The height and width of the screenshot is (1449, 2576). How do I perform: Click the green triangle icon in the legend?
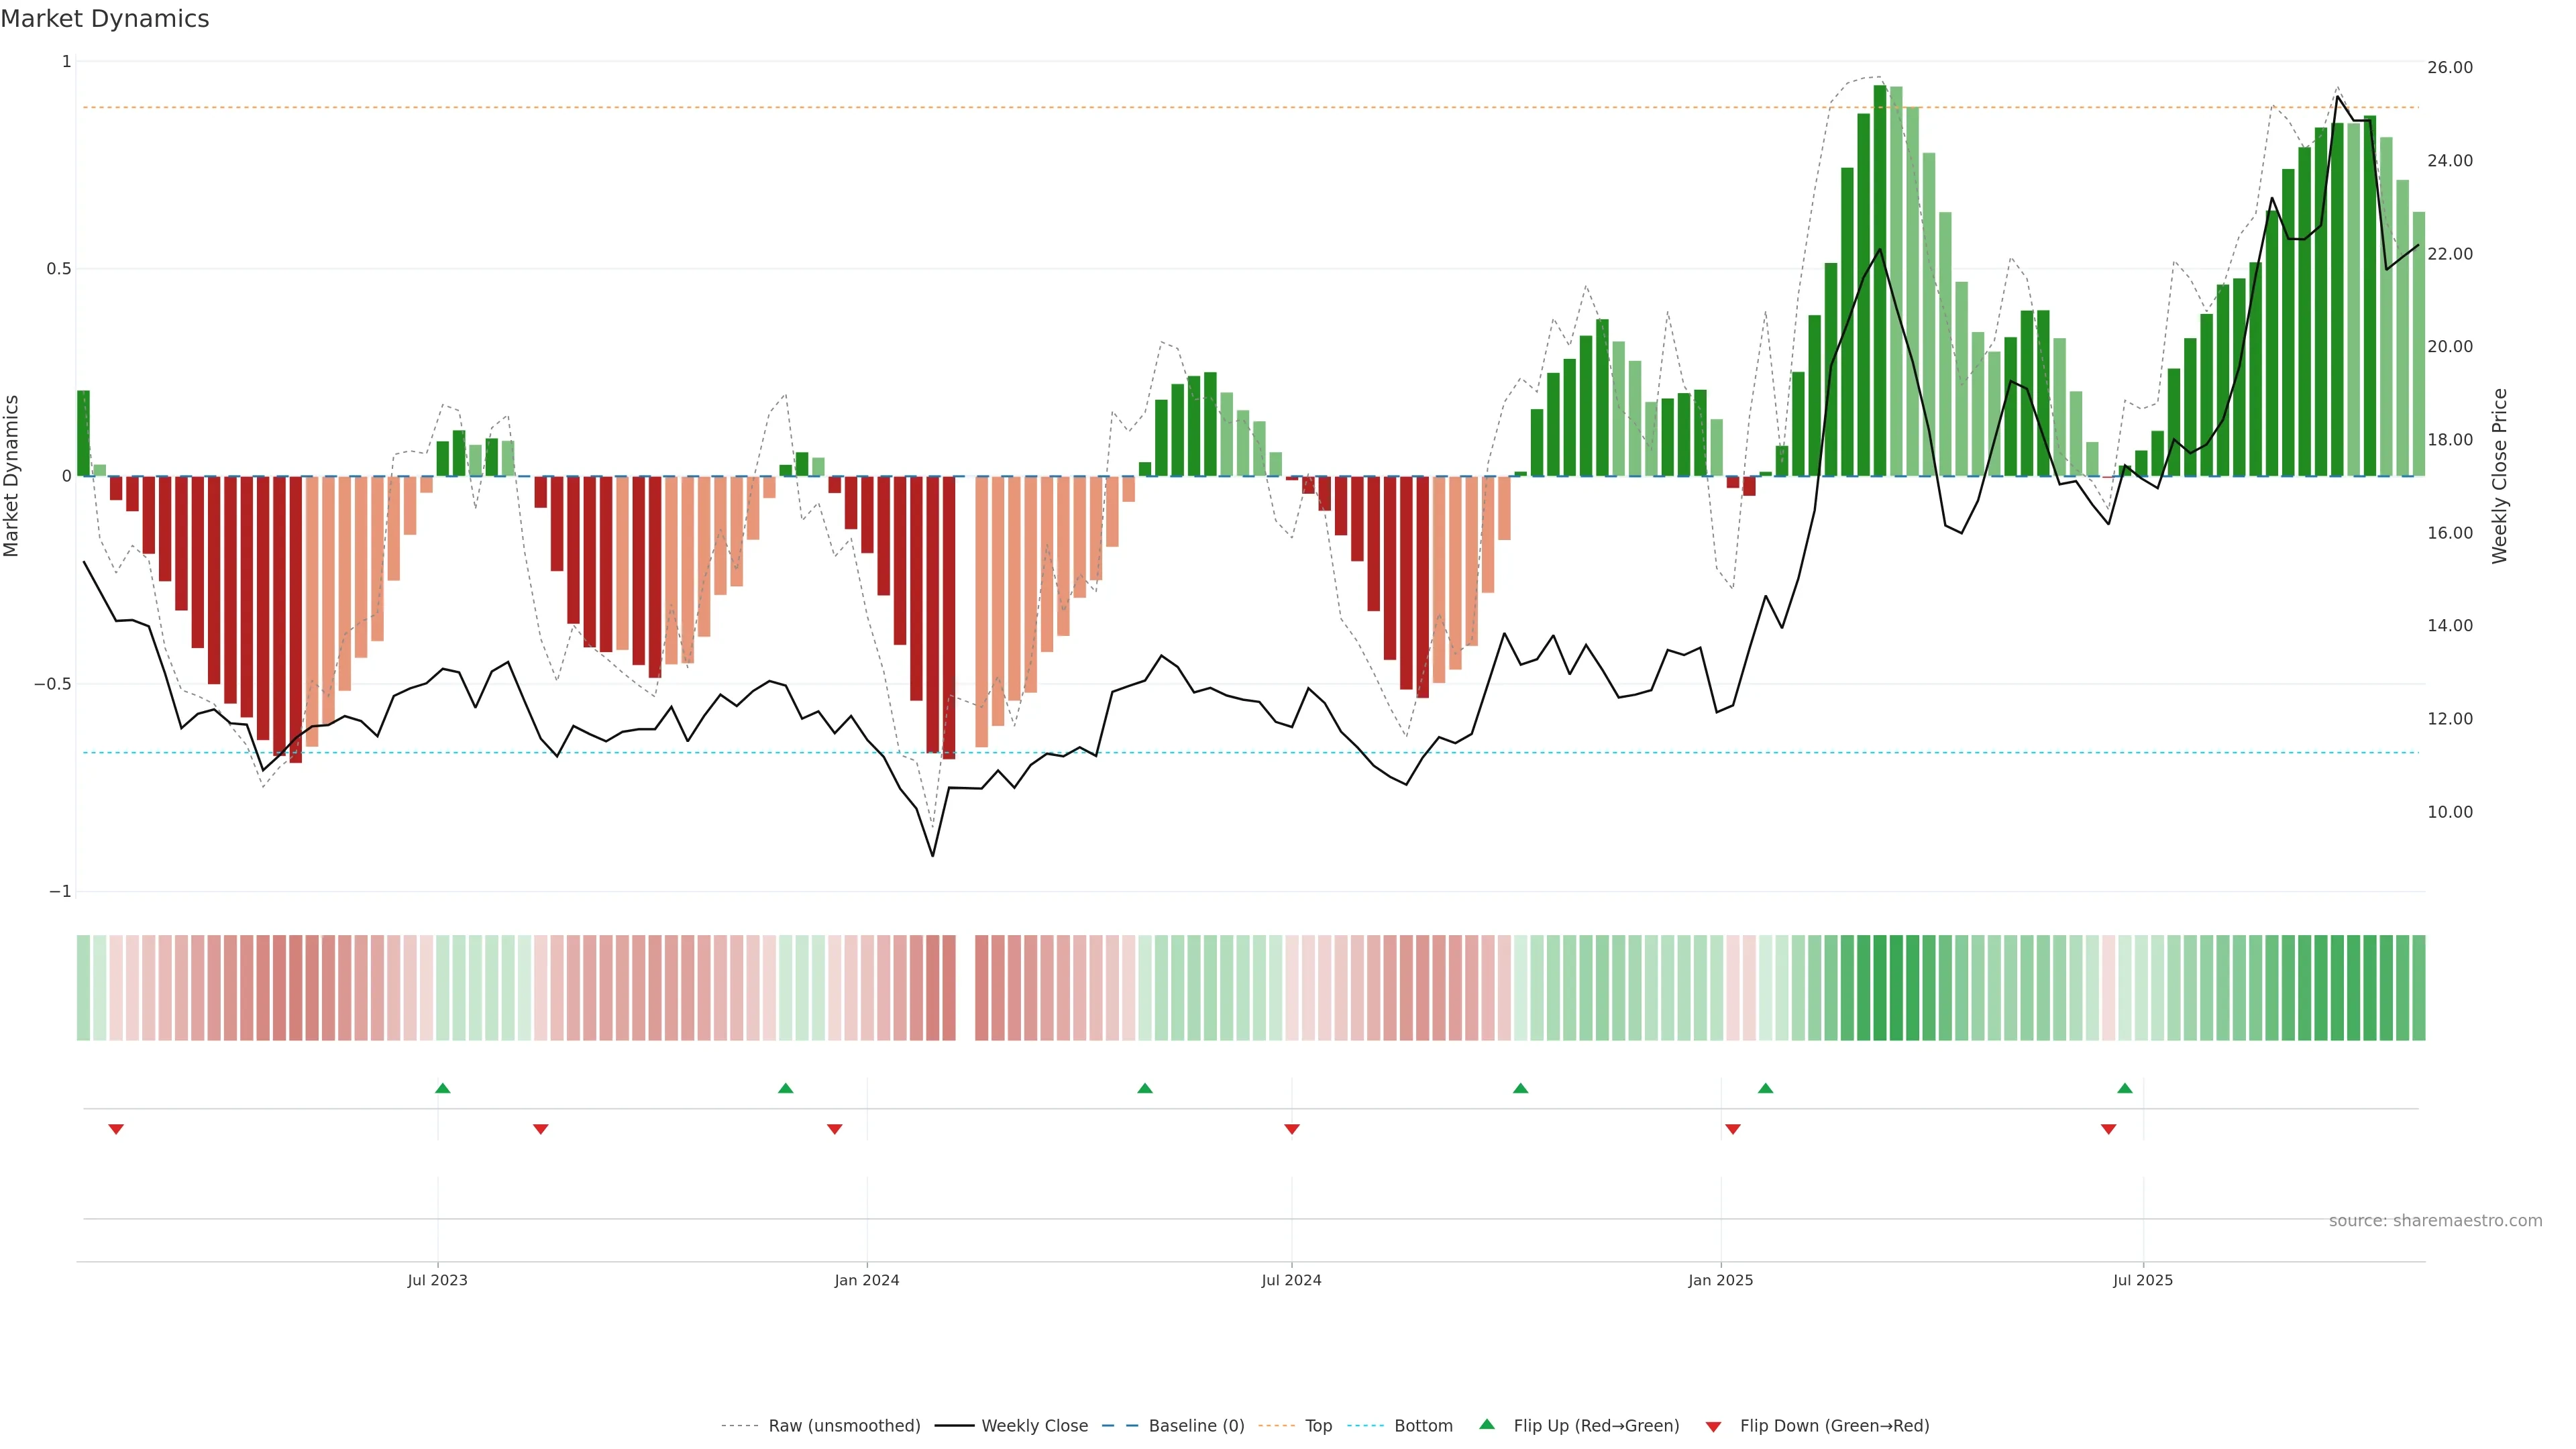click(1487, 1424)
